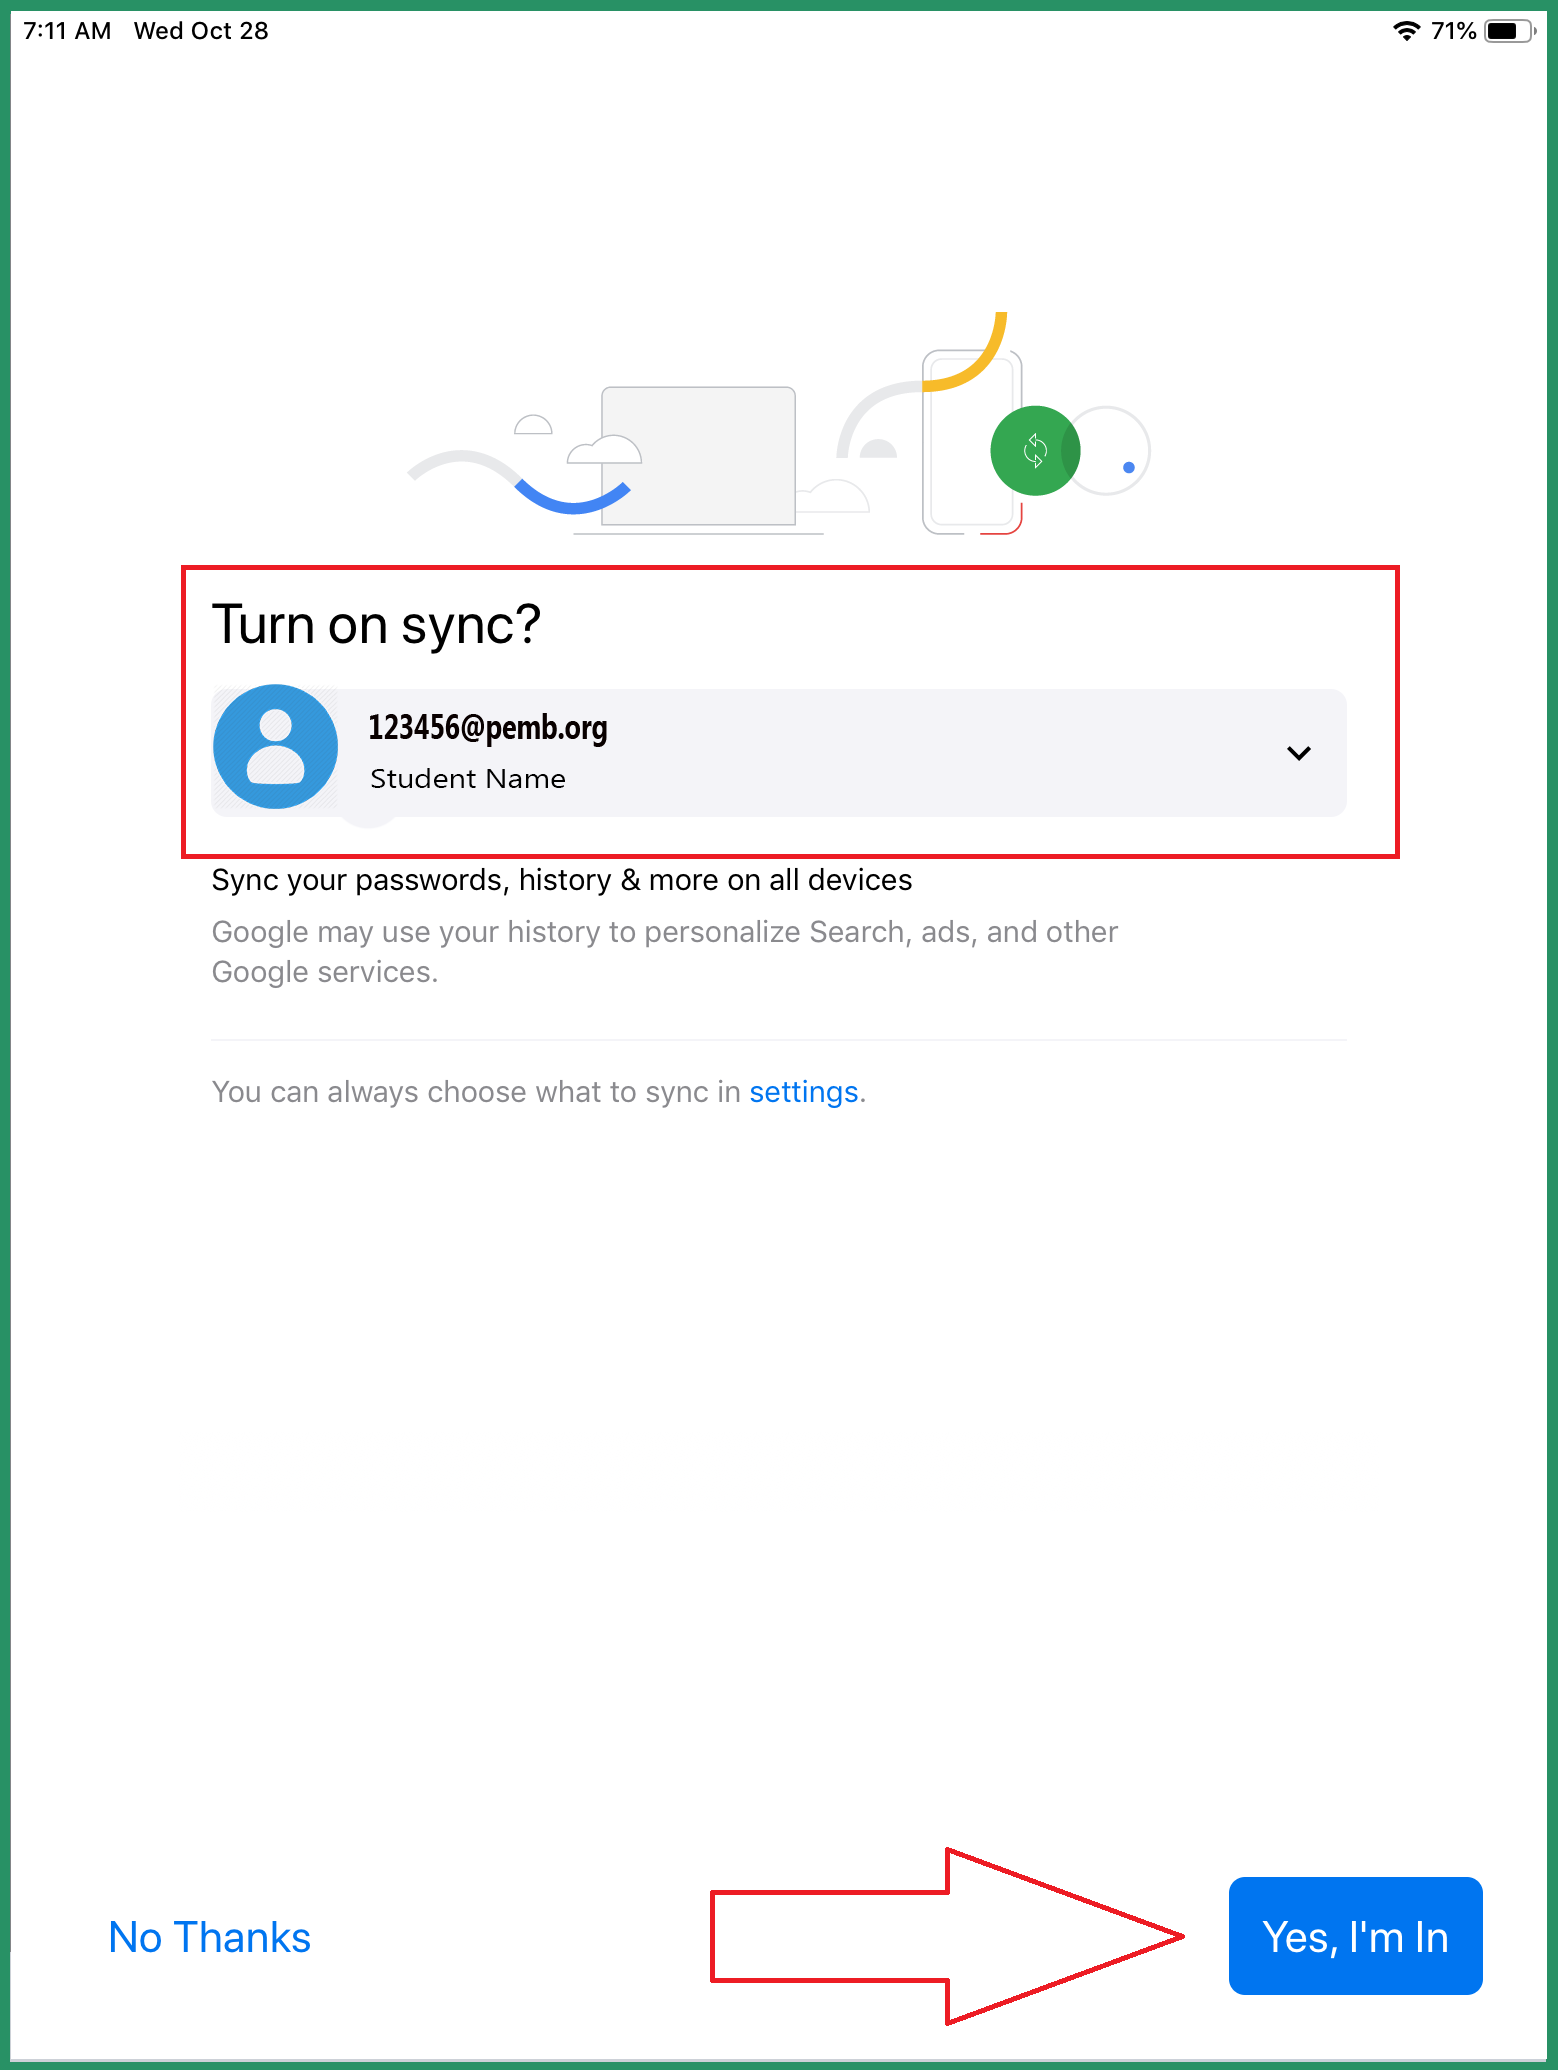
Task: Tap the yellow arc in illustration
Action: pyautogui.click(x=966, y=353)
